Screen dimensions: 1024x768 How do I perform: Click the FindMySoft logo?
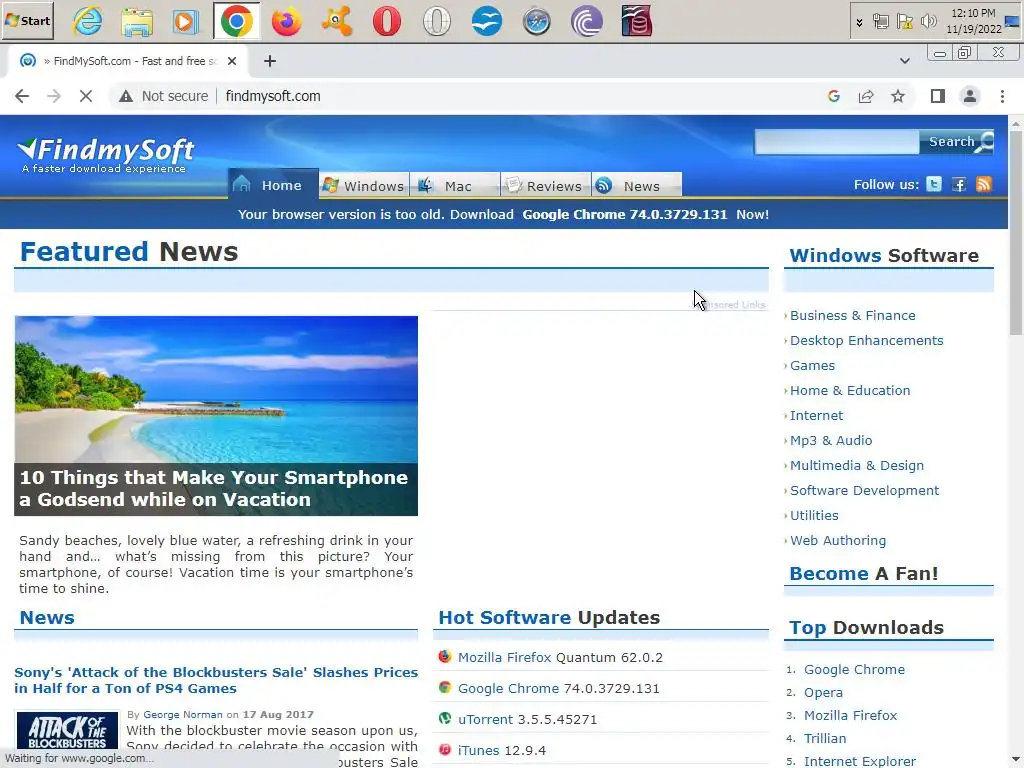[x=106, y=155]
